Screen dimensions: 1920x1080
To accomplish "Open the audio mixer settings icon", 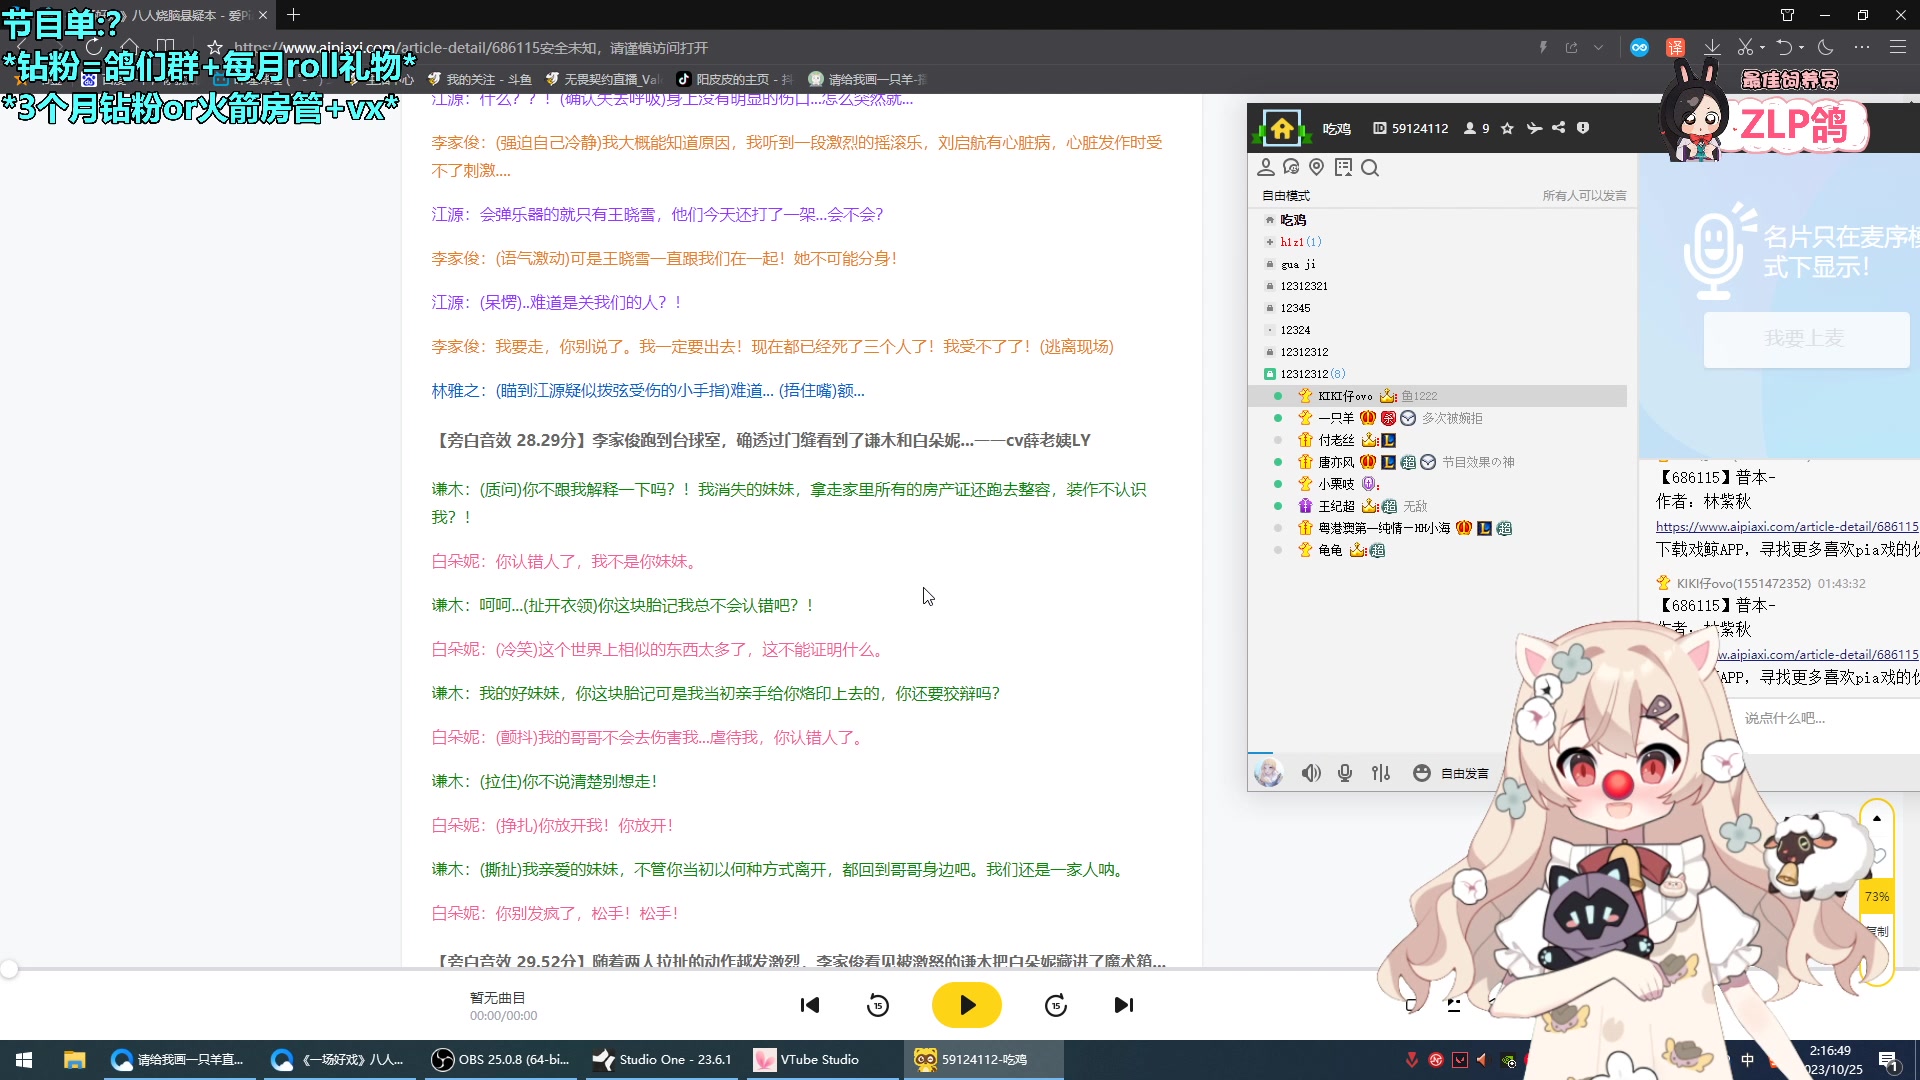I will point(1381,773).
